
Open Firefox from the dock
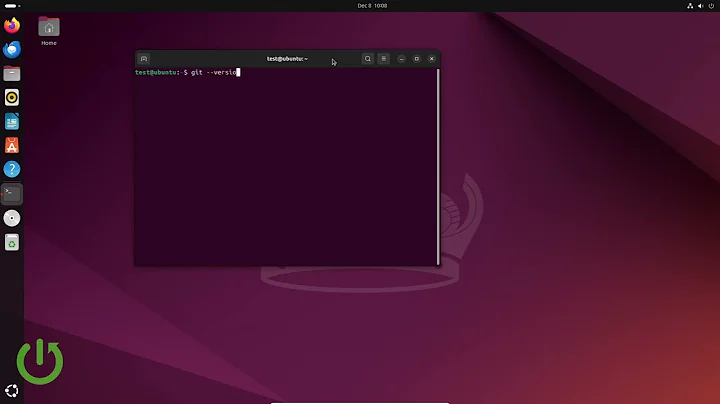[12, 25]
